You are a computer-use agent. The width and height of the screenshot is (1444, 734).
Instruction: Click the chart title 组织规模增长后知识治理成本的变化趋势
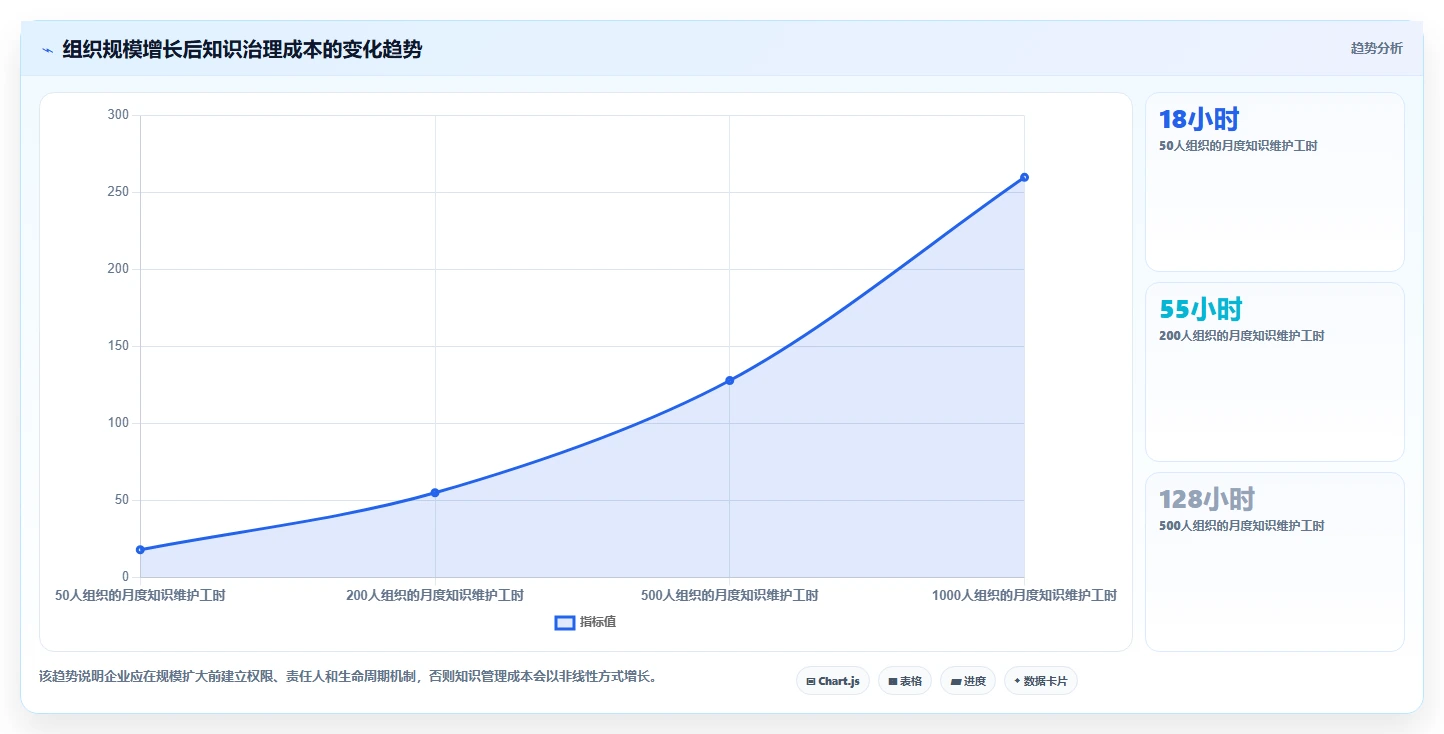pyautogui.click(x=242, y=50)
